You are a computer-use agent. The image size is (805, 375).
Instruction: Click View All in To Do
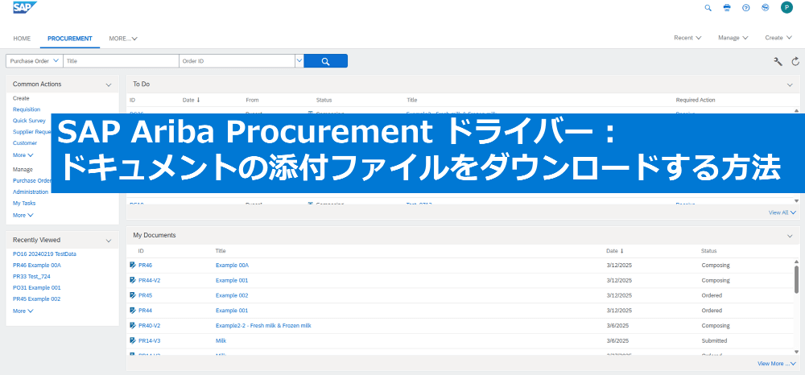[782, 212]
